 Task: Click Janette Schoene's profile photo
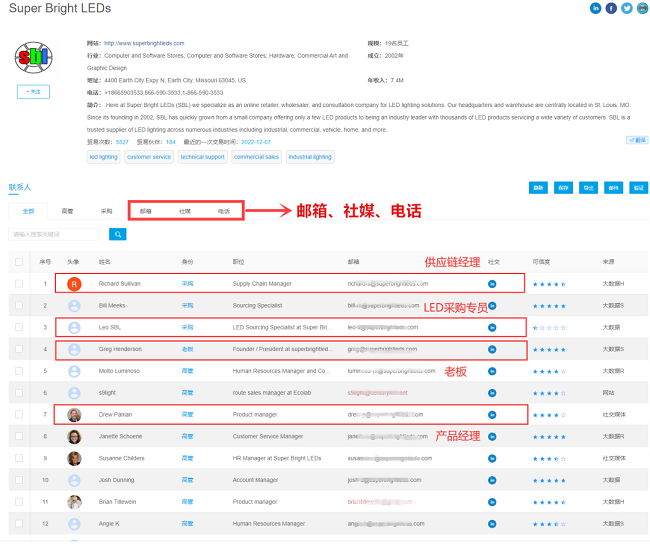(74, 437)
